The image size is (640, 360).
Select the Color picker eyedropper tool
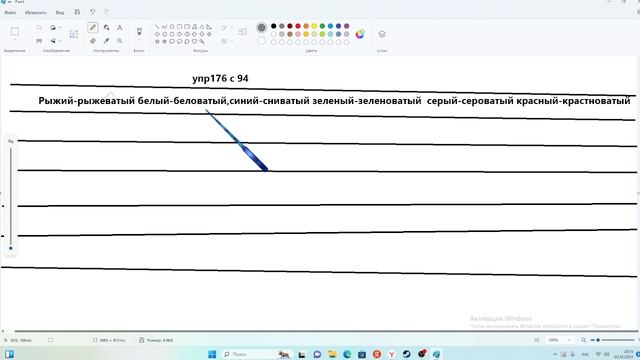(x=107, y=41)
